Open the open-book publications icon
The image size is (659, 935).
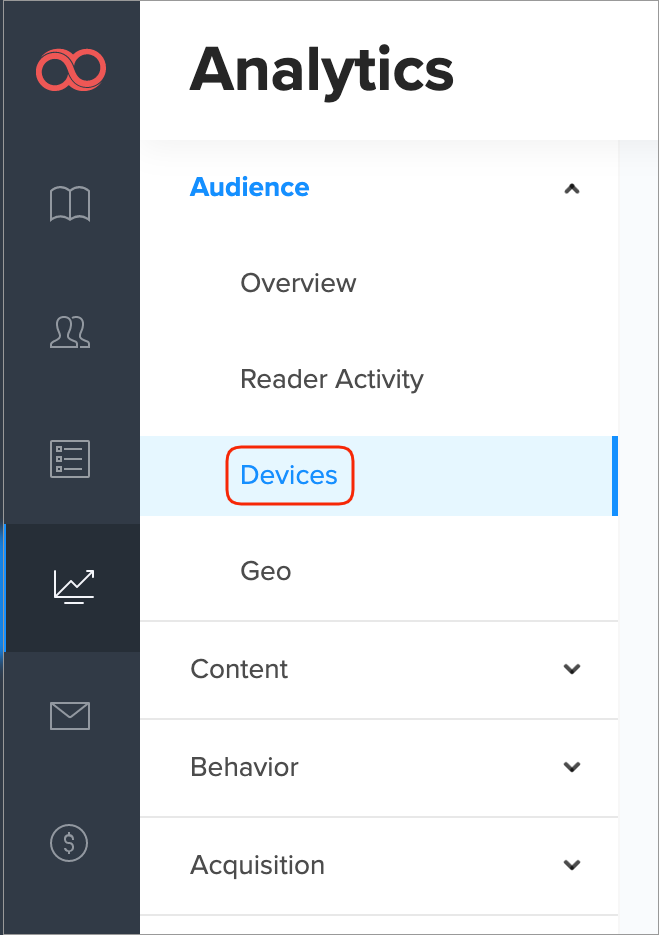coord(70,204)
